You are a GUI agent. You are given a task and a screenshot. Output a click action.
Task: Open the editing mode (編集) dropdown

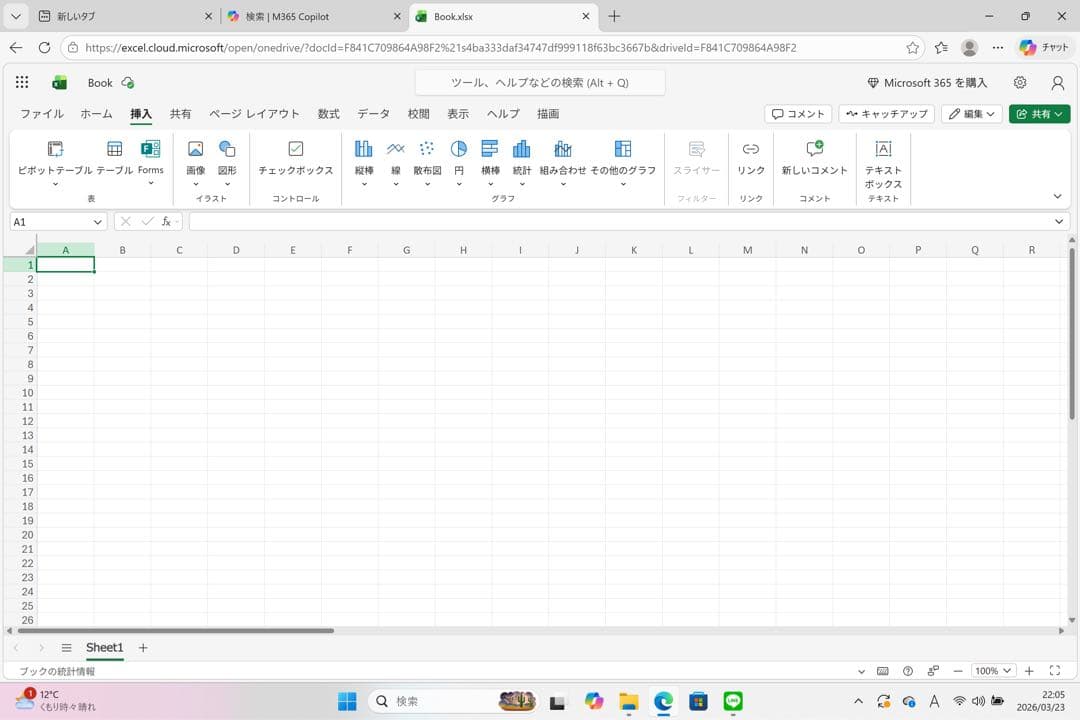tap(971, 114)
